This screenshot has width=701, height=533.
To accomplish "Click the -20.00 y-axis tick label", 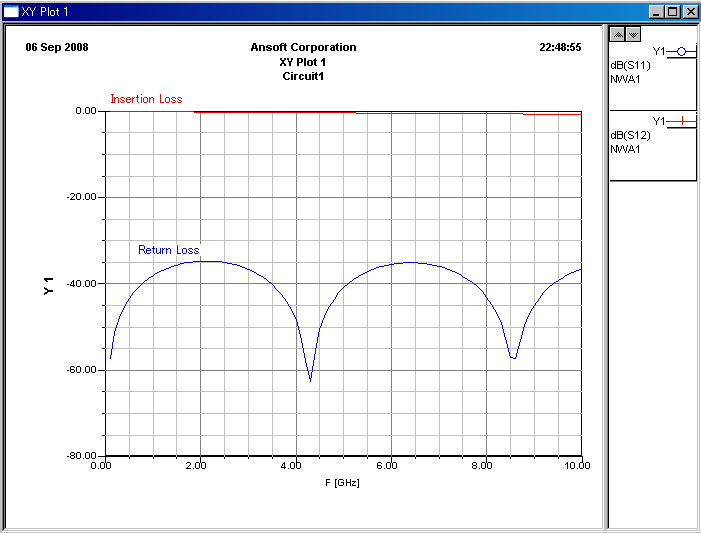I will click(81, 197).
